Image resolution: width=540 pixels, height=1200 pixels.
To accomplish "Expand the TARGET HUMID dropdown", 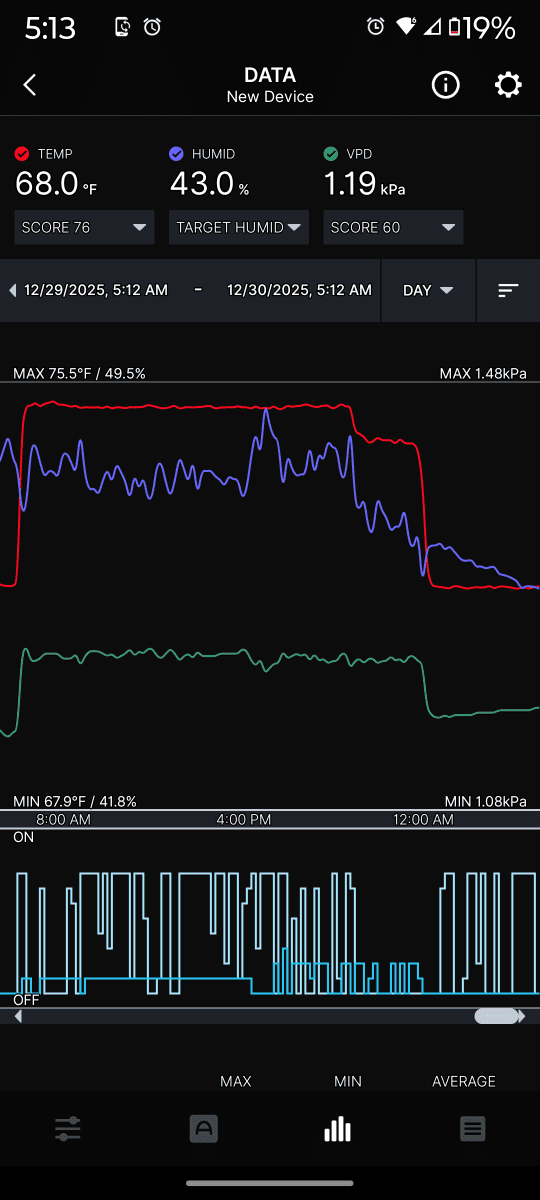I will coord(239,227).
